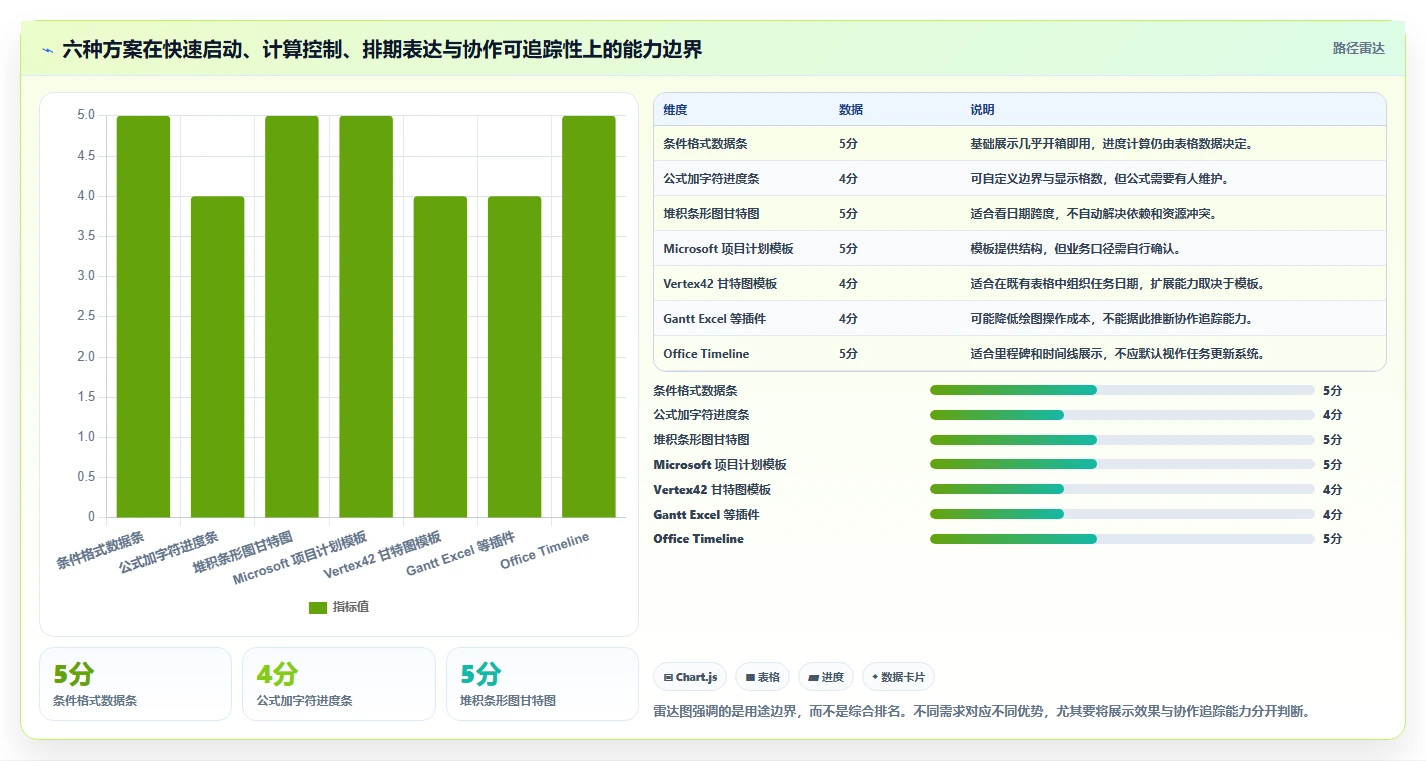This screenshot has width=1426, height=761.
Task: Click the 公式加字符进度条 progress bar
Action: click(1122, 415)
